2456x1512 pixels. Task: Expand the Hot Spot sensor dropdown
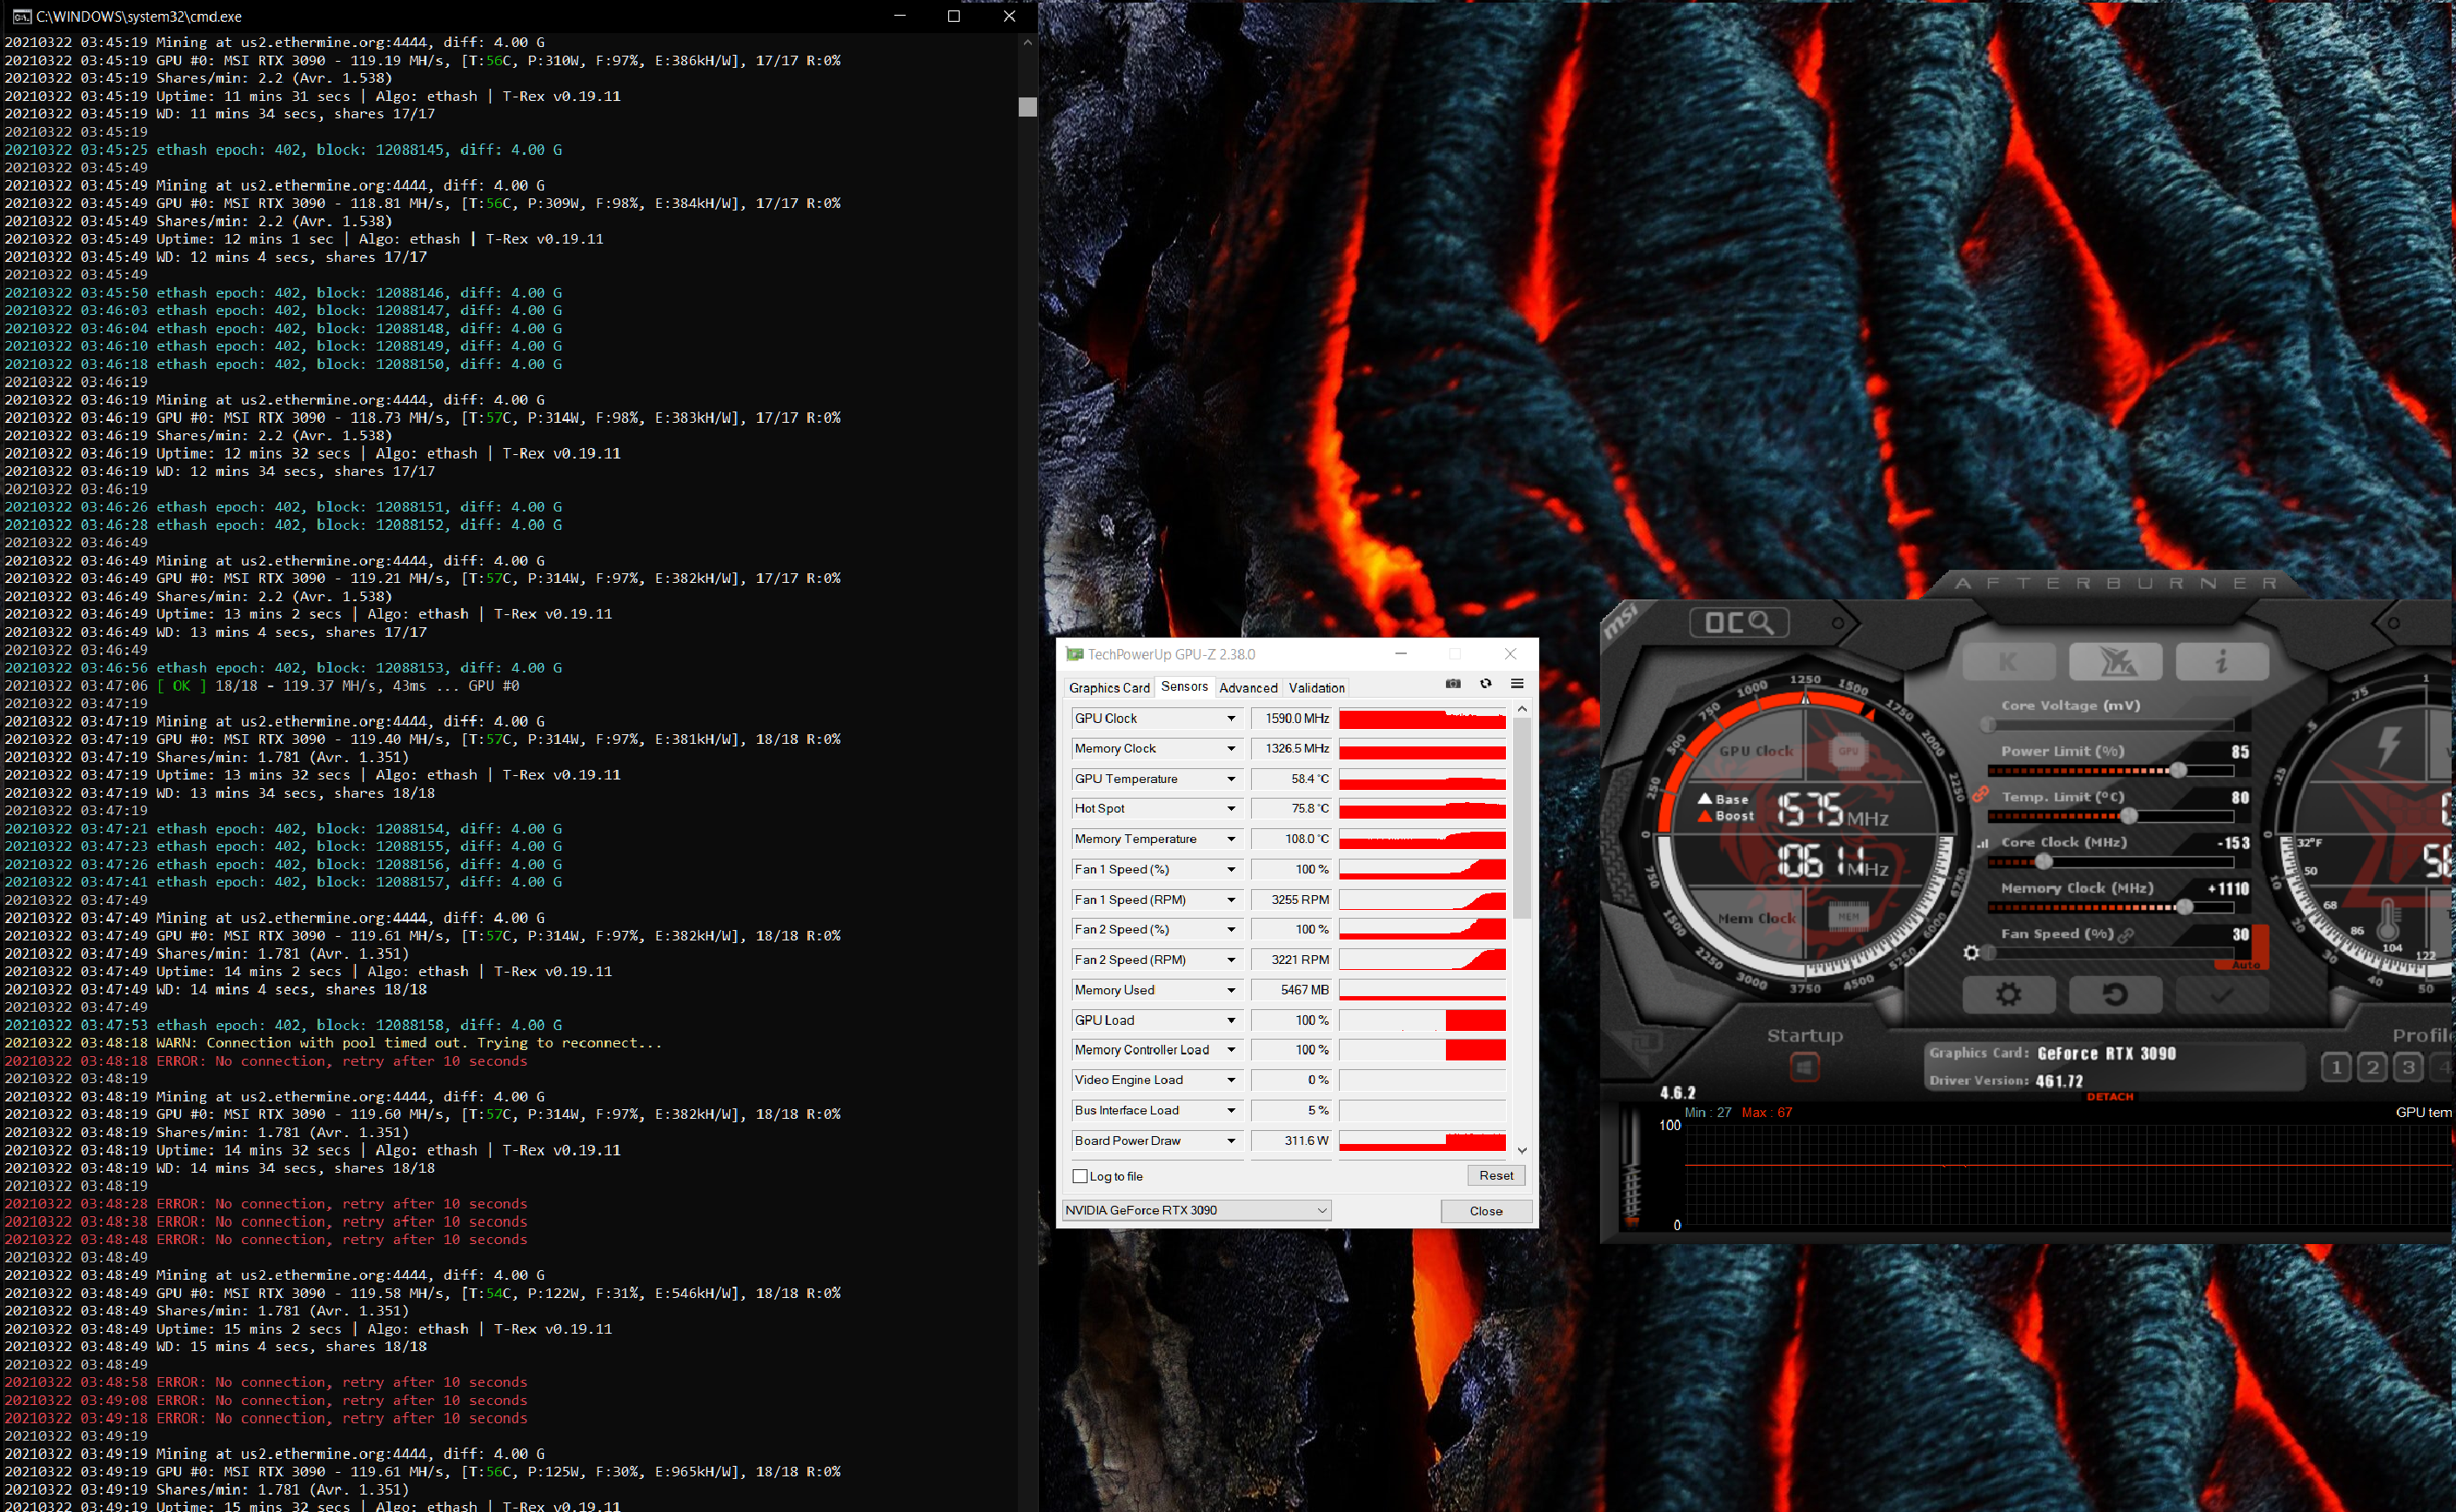[x=1231, y=809]
